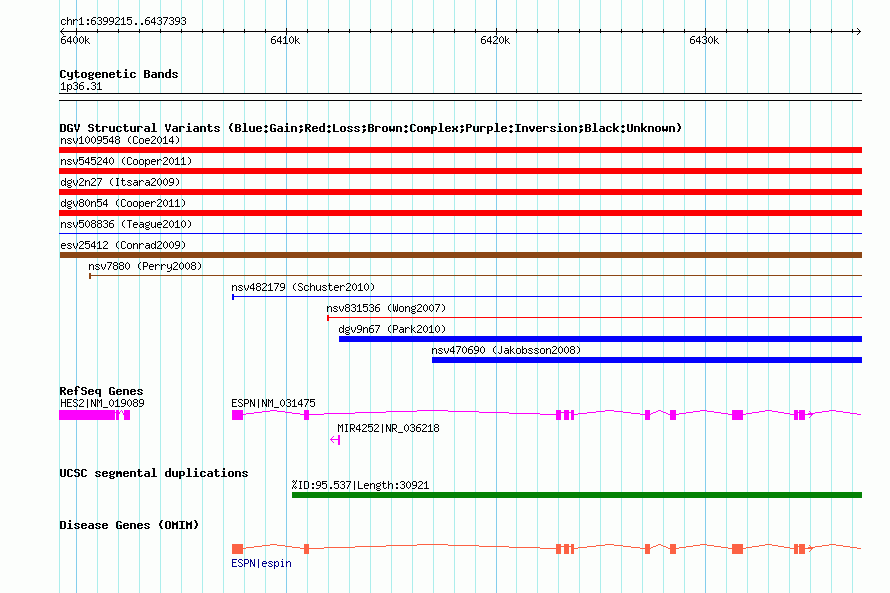Click the HES2 gene magenta exon block
Screen dimensions: 890x593
tap(87, 415)
